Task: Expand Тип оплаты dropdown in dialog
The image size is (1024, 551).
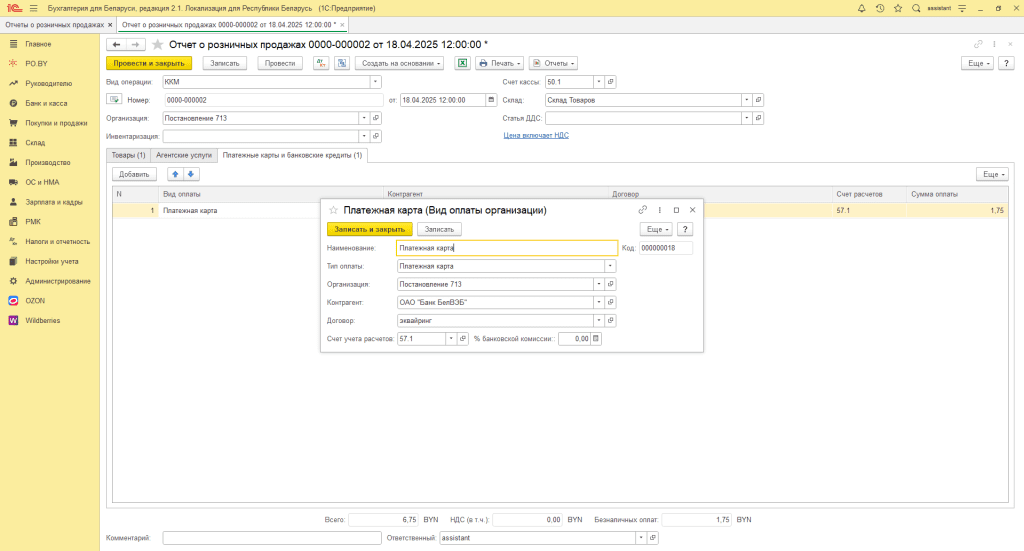Action: coord(610,266)
